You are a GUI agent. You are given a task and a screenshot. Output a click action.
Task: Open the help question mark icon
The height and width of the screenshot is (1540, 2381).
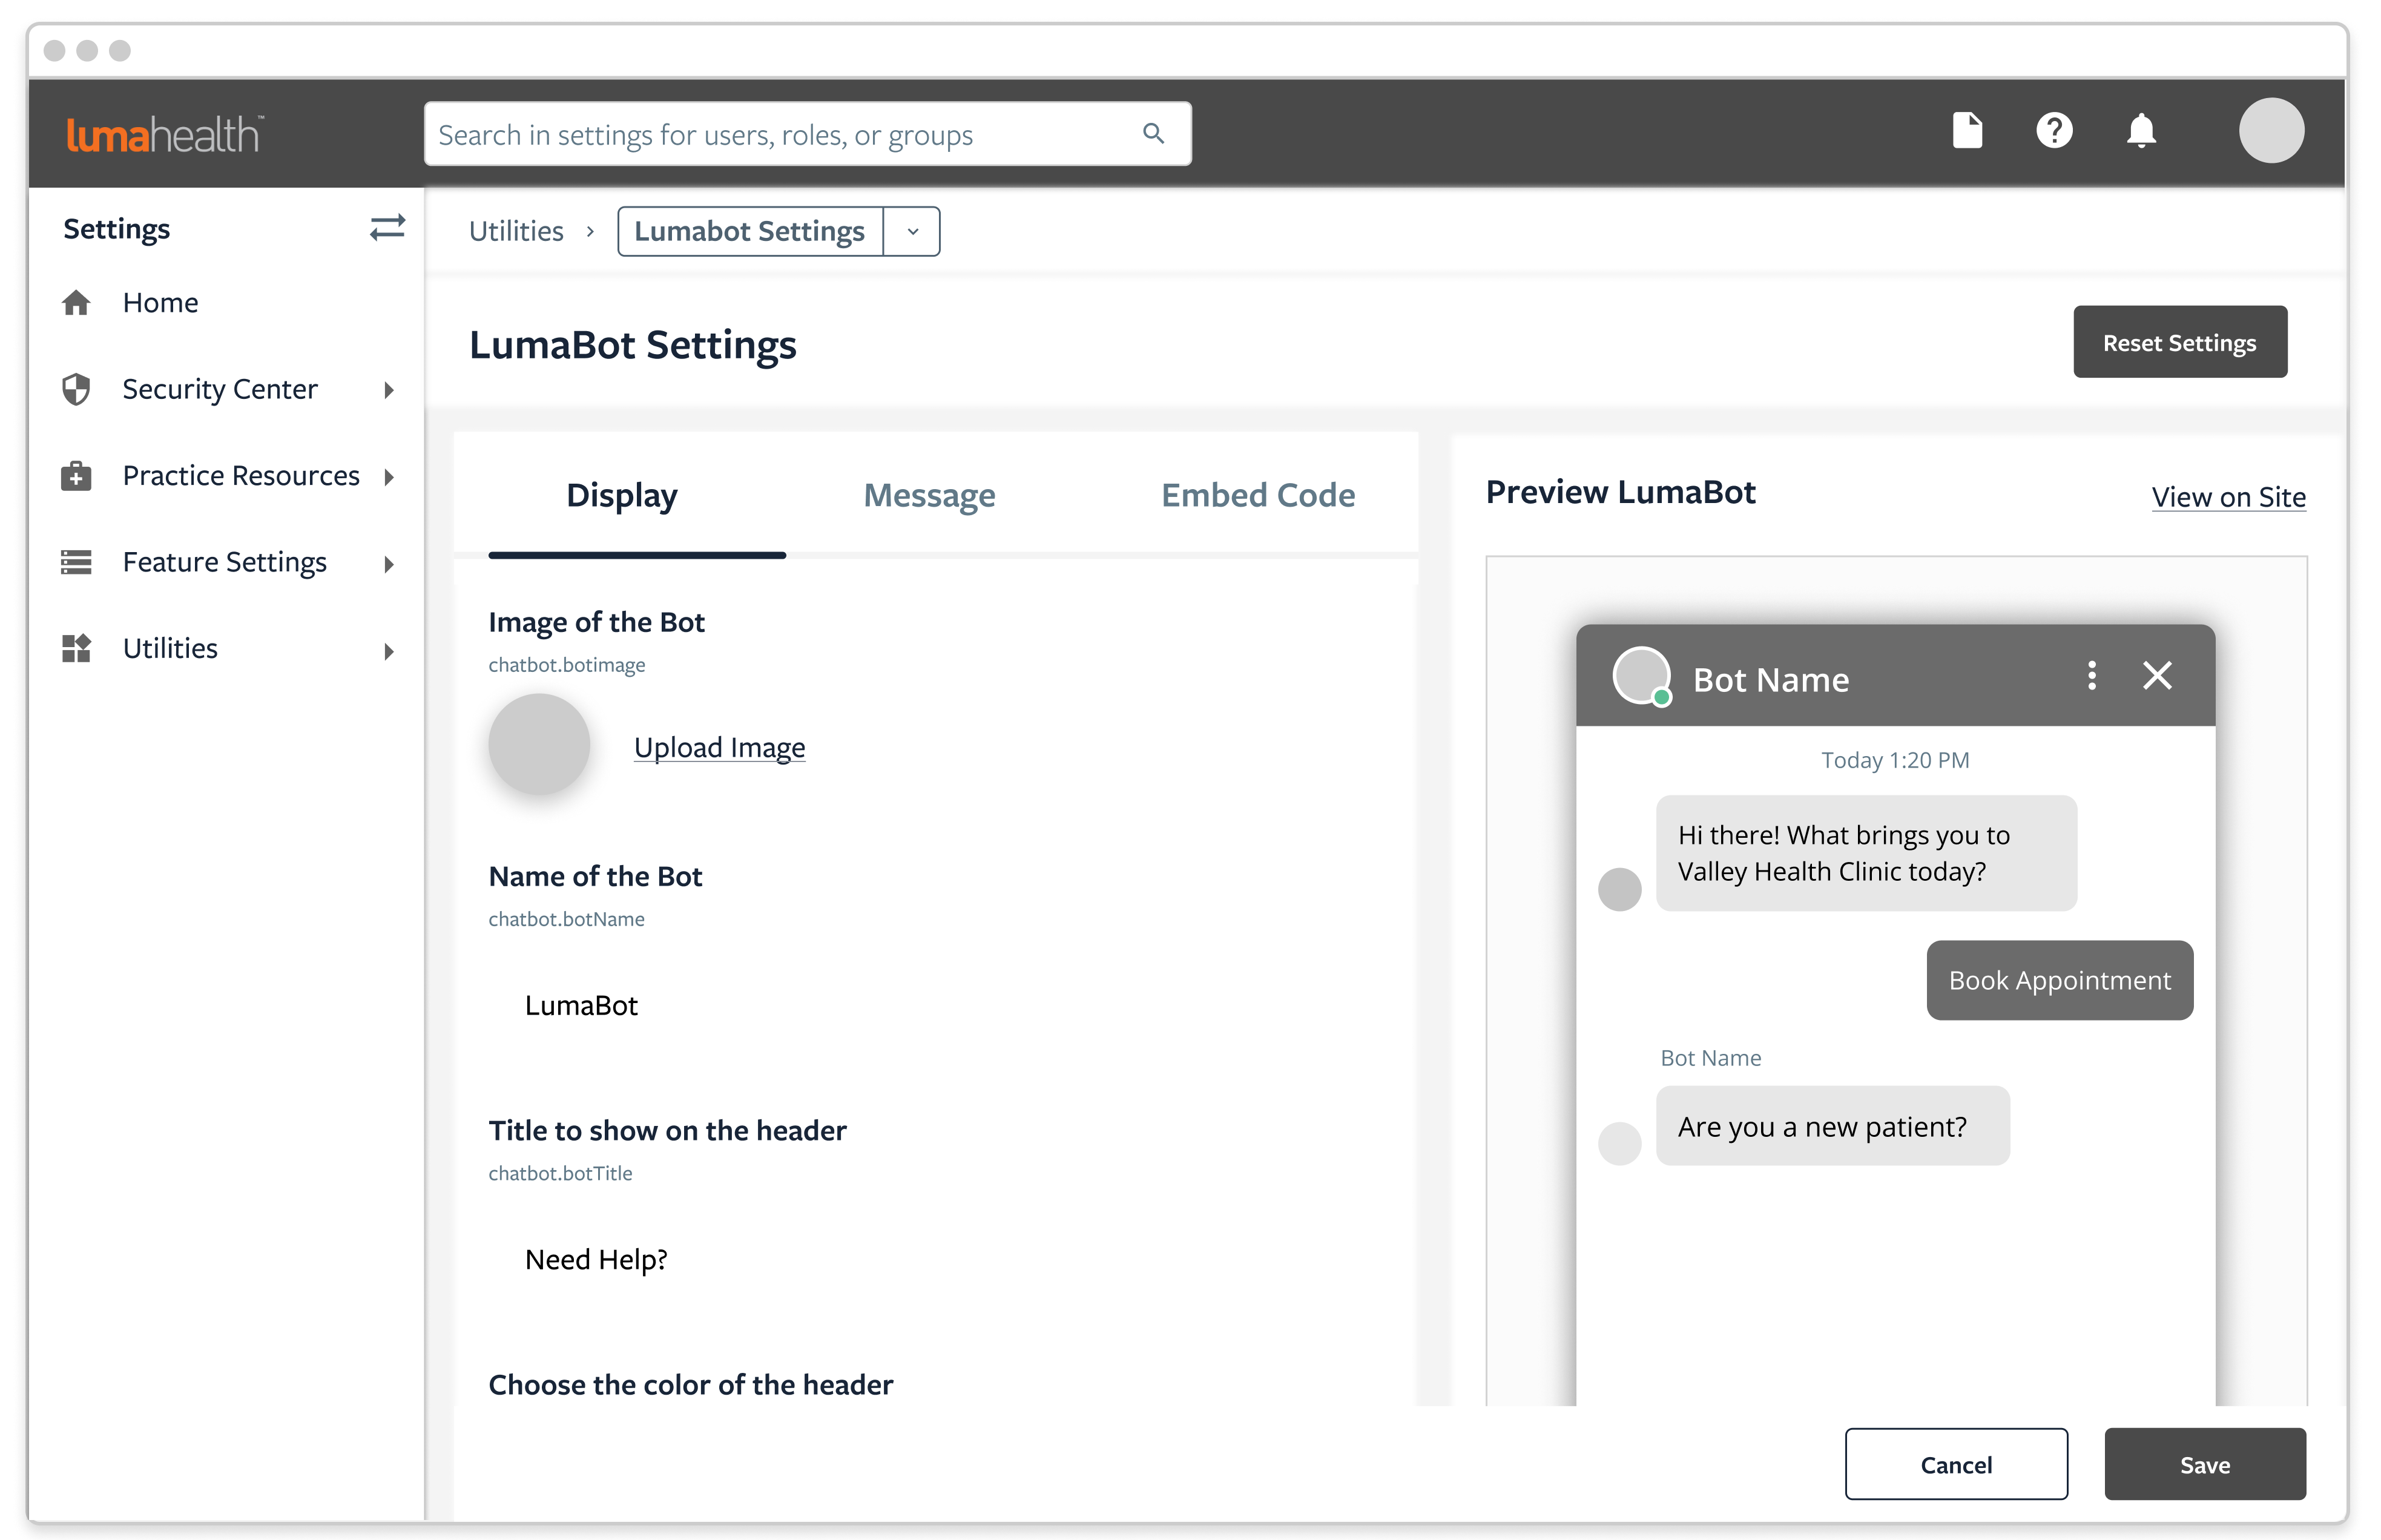click(x=2054, y=131)
